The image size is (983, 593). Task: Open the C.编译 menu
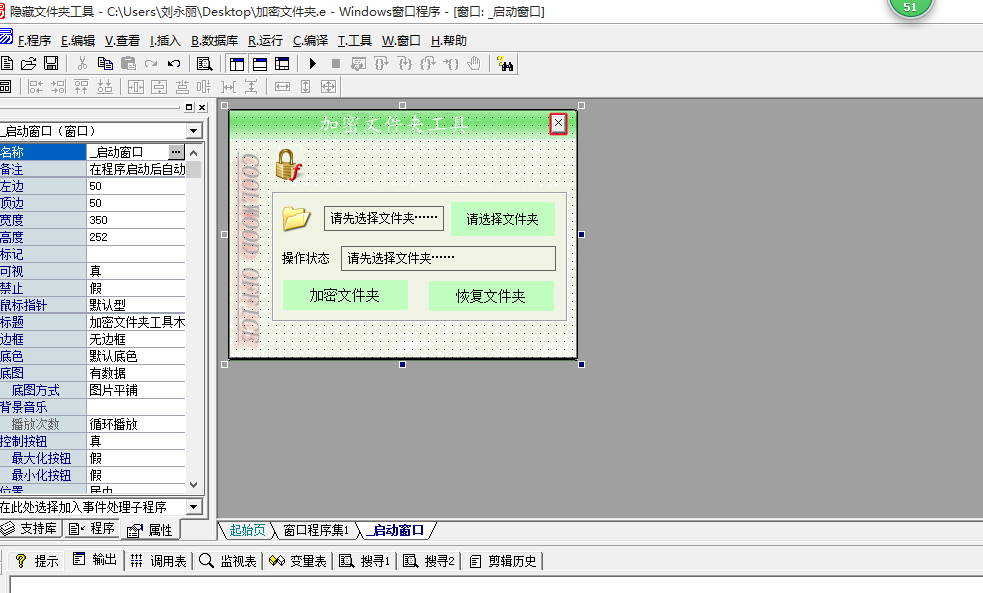(x=310, y=41)
